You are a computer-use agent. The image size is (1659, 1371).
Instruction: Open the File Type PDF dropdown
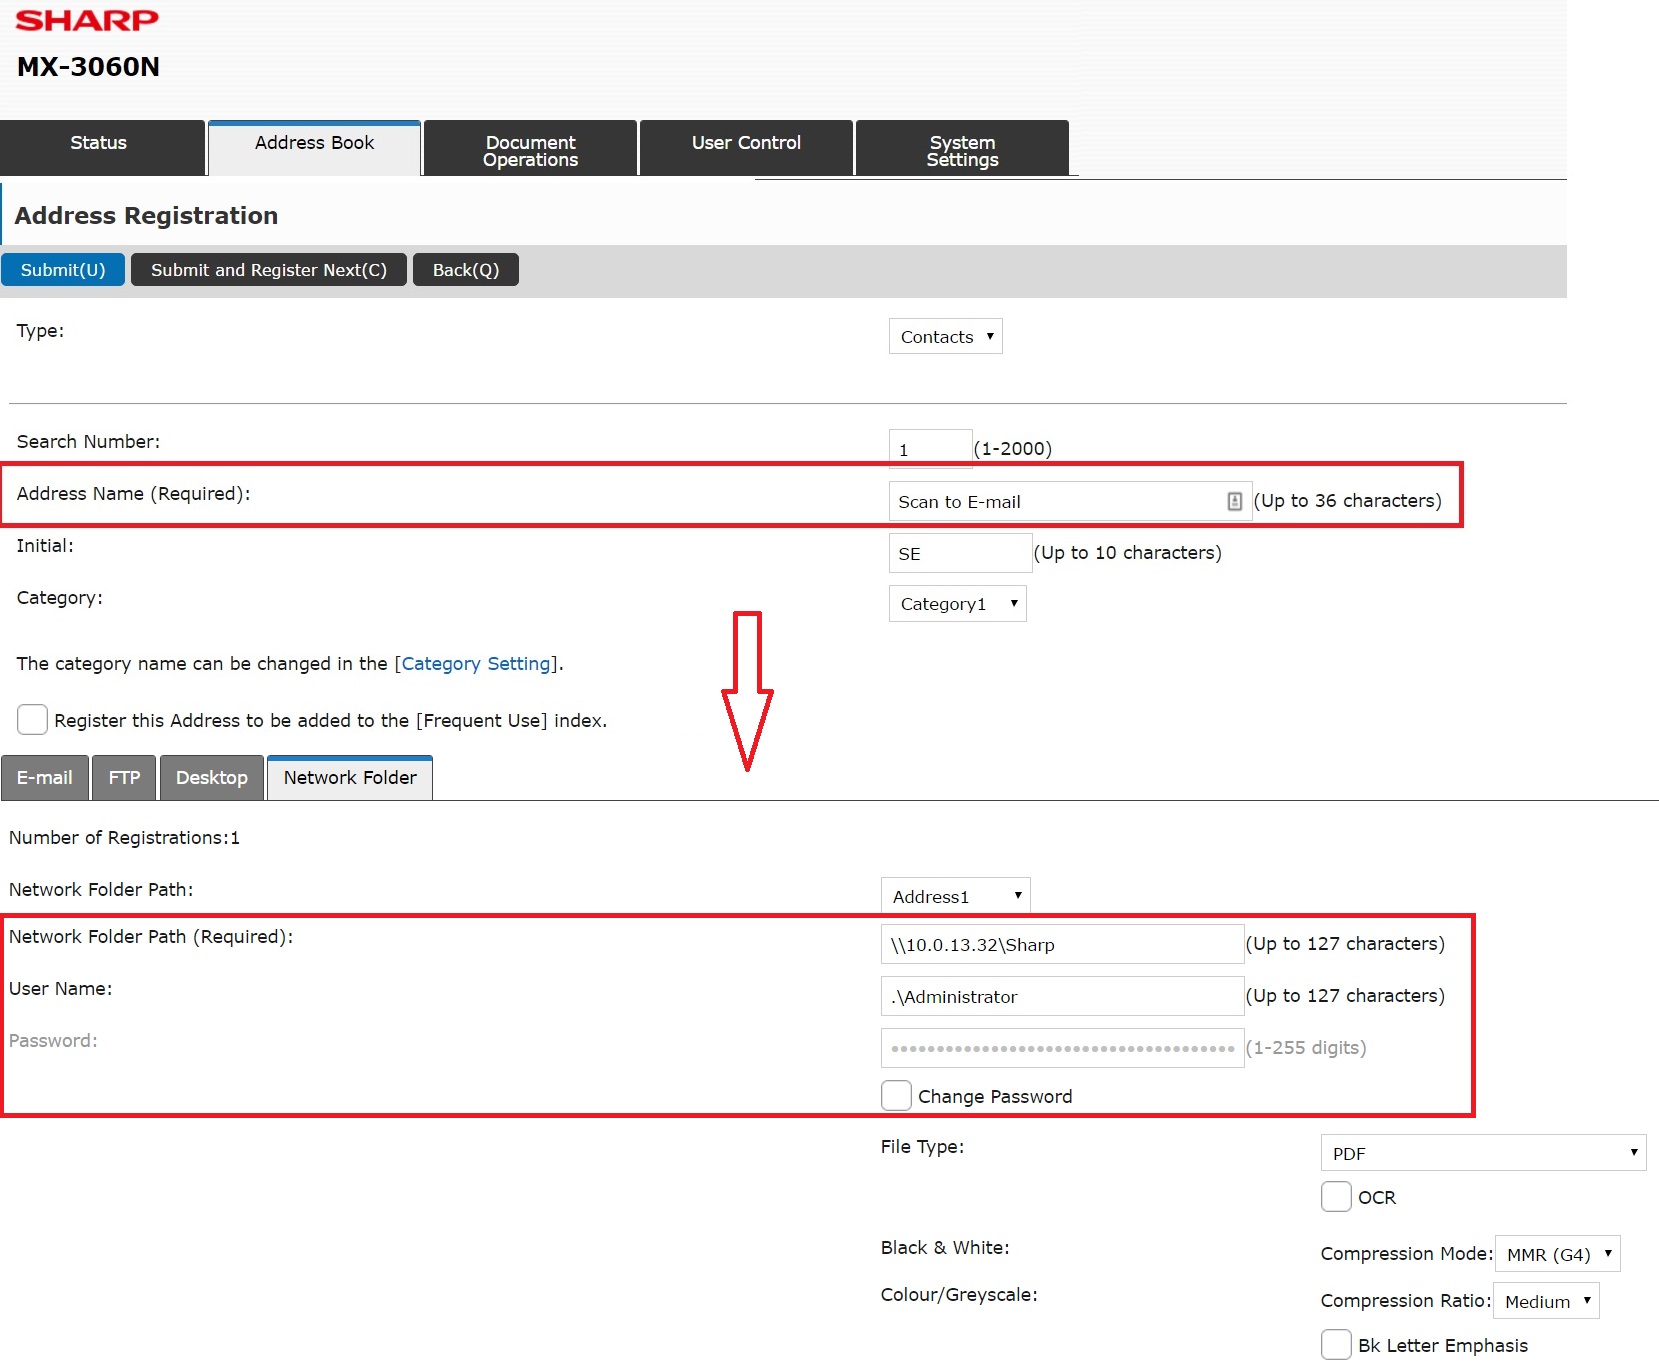[x=1483, y=1153]
